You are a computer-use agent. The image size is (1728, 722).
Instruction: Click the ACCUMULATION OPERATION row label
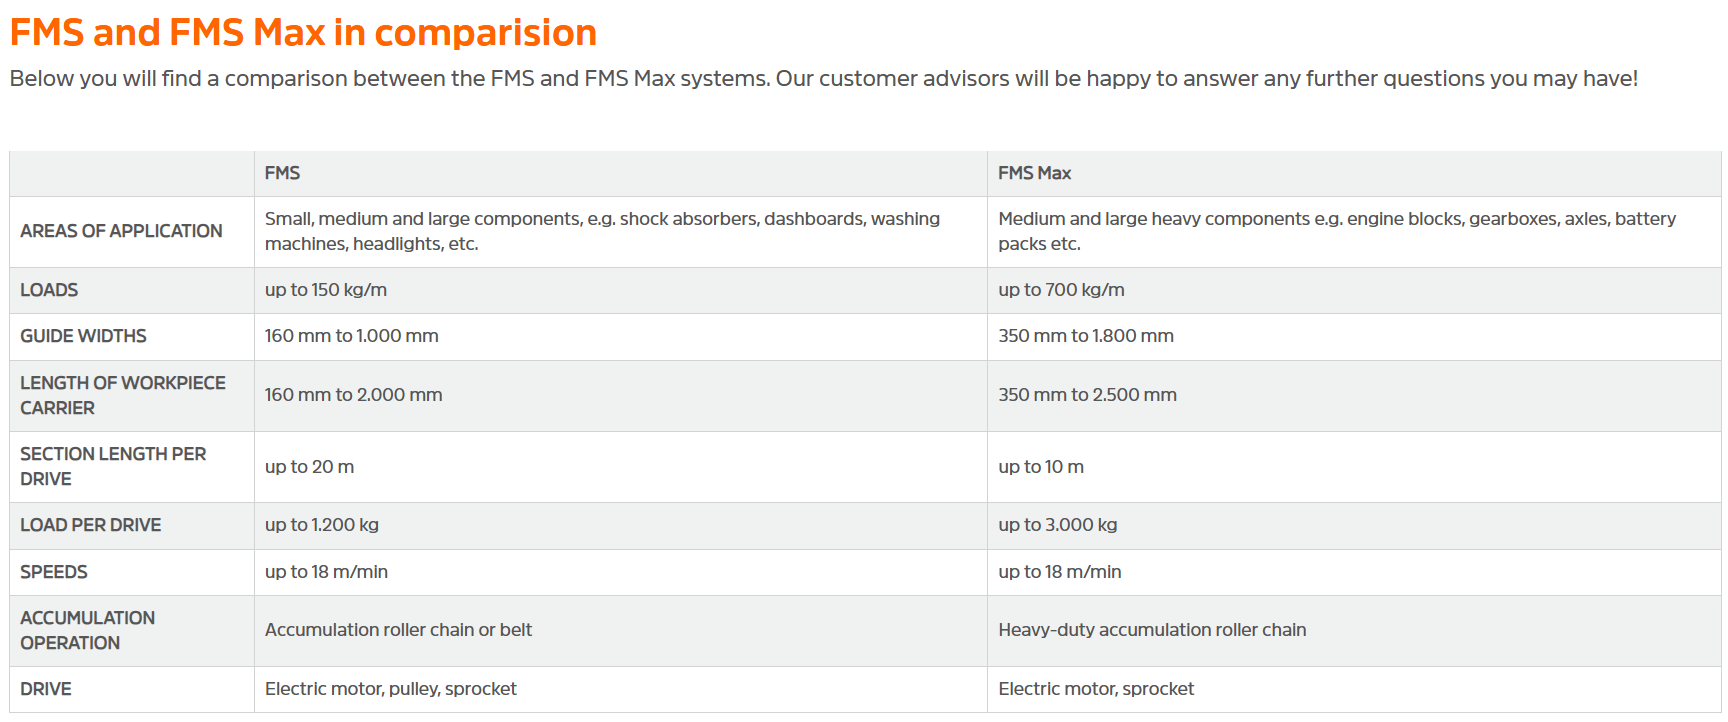pos(88,630)
